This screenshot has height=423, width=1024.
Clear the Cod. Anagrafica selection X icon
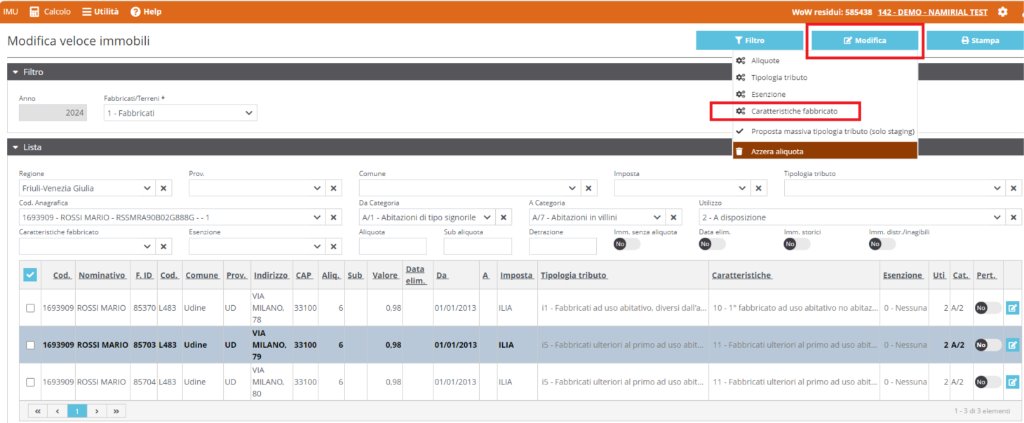coord(333,217)
